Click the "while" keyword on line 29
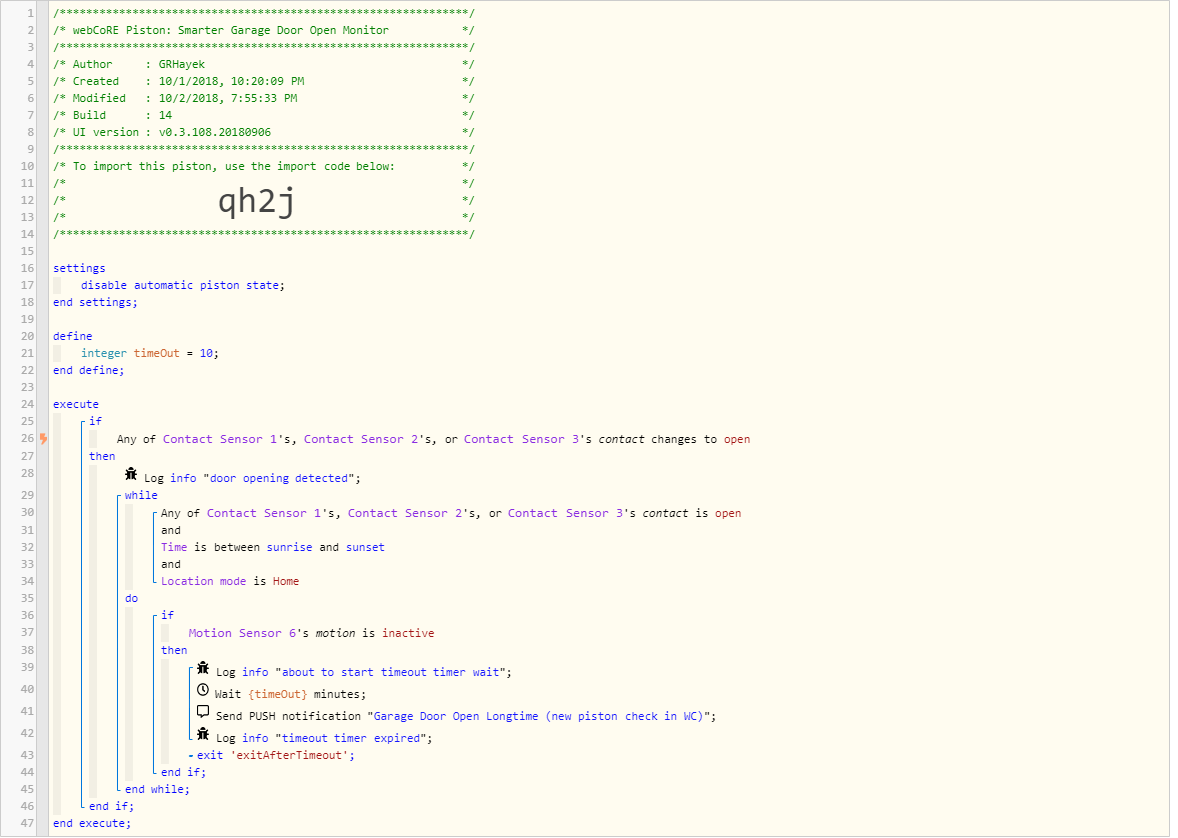Screen dimensions: 1178x838 coord(141,495)
